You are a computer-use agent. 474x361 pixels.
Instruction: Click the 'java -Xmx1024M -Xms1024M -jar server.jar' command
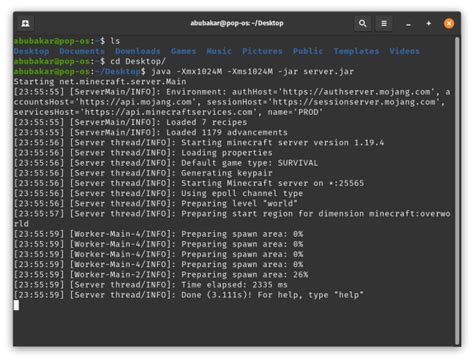(252, 71)
